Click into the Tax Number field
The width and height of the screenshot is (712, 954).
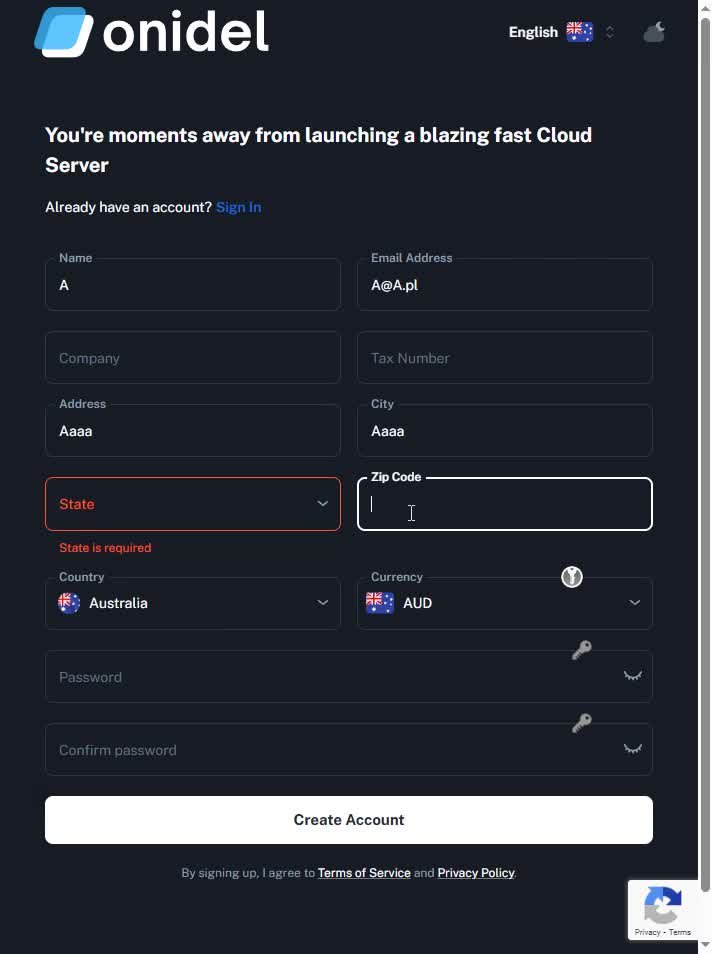(x=504, y=358)
